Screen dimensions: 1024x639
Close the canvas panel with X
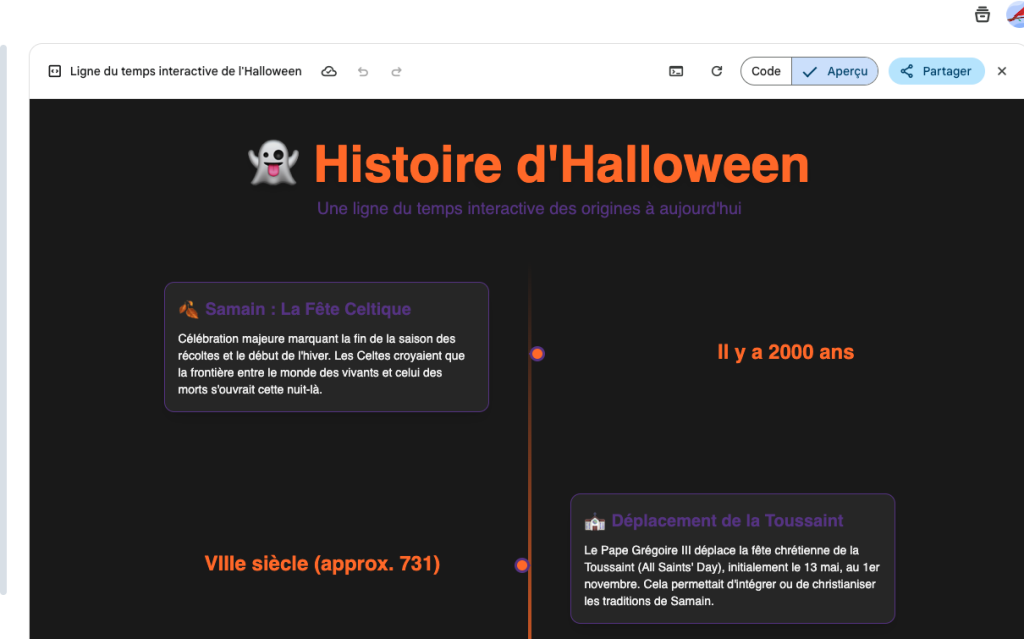1002,72
